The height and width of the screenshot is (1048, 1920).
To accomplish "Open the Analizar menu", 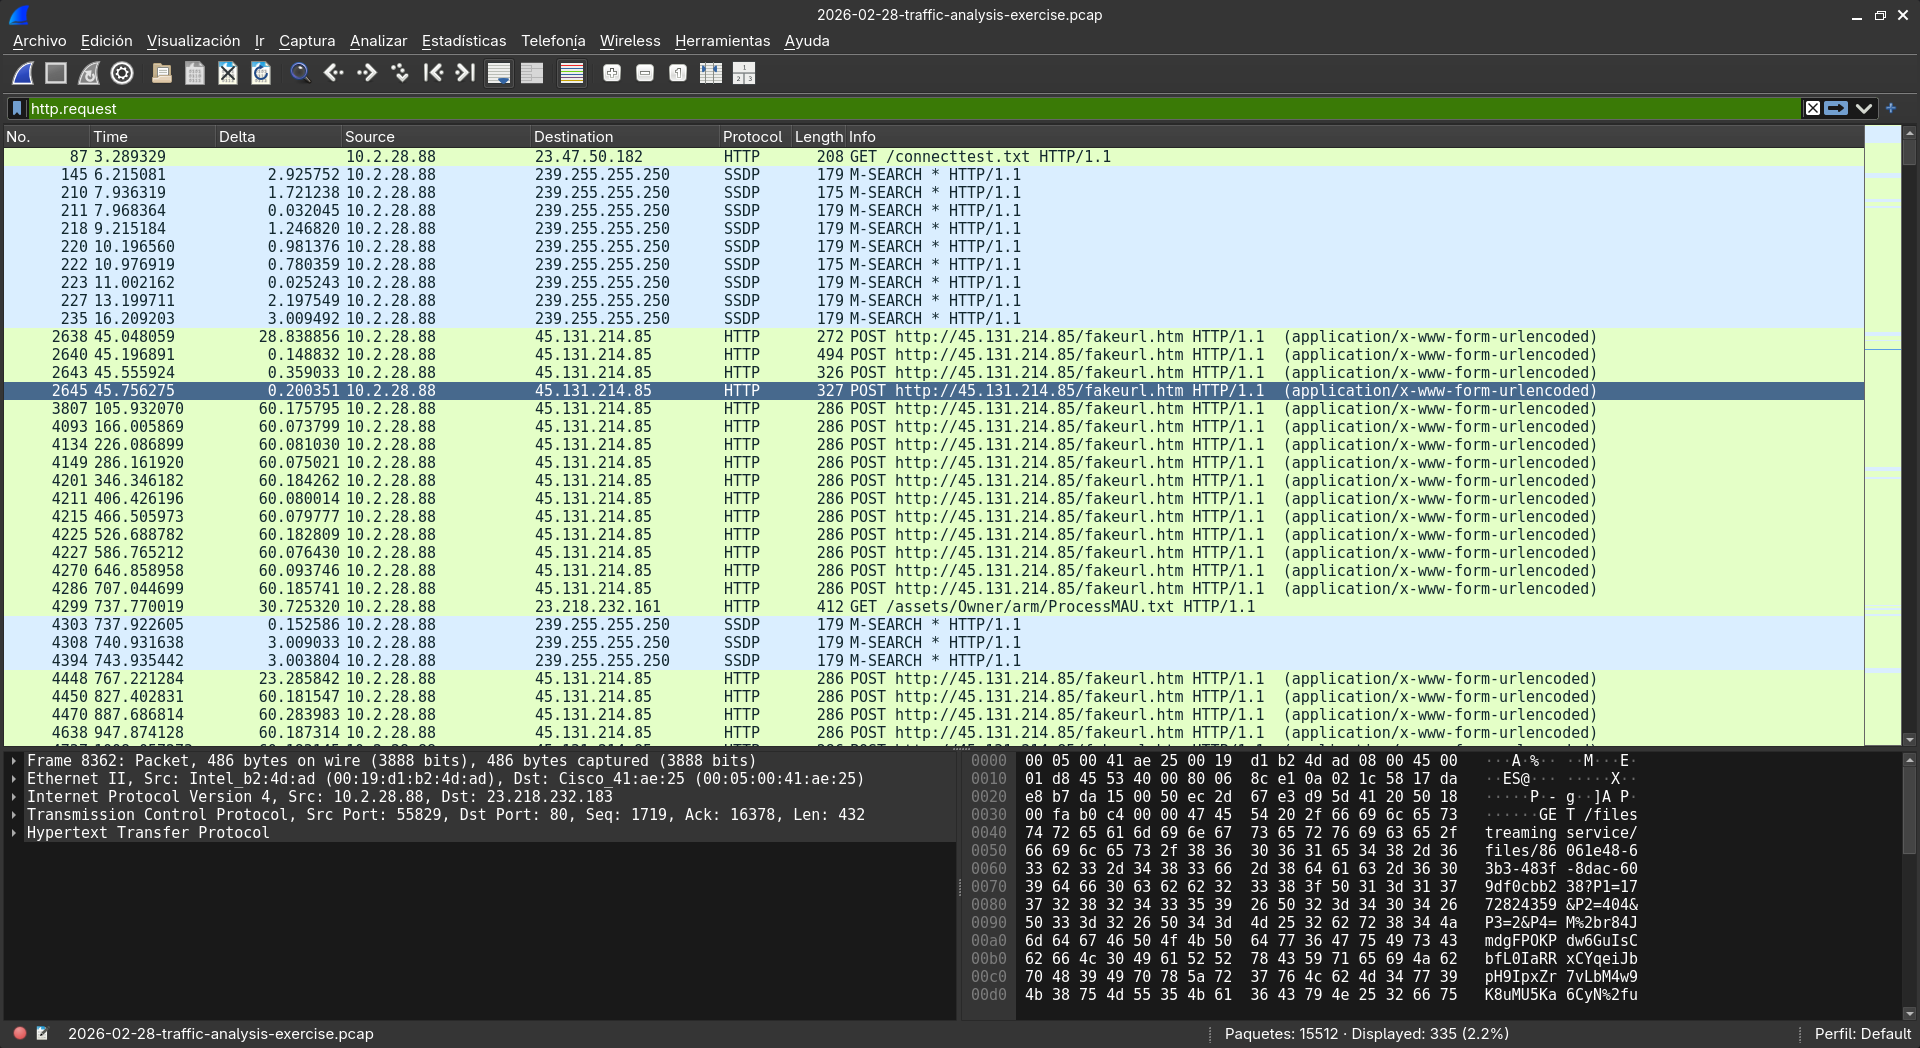I will [x=378, y=41].
